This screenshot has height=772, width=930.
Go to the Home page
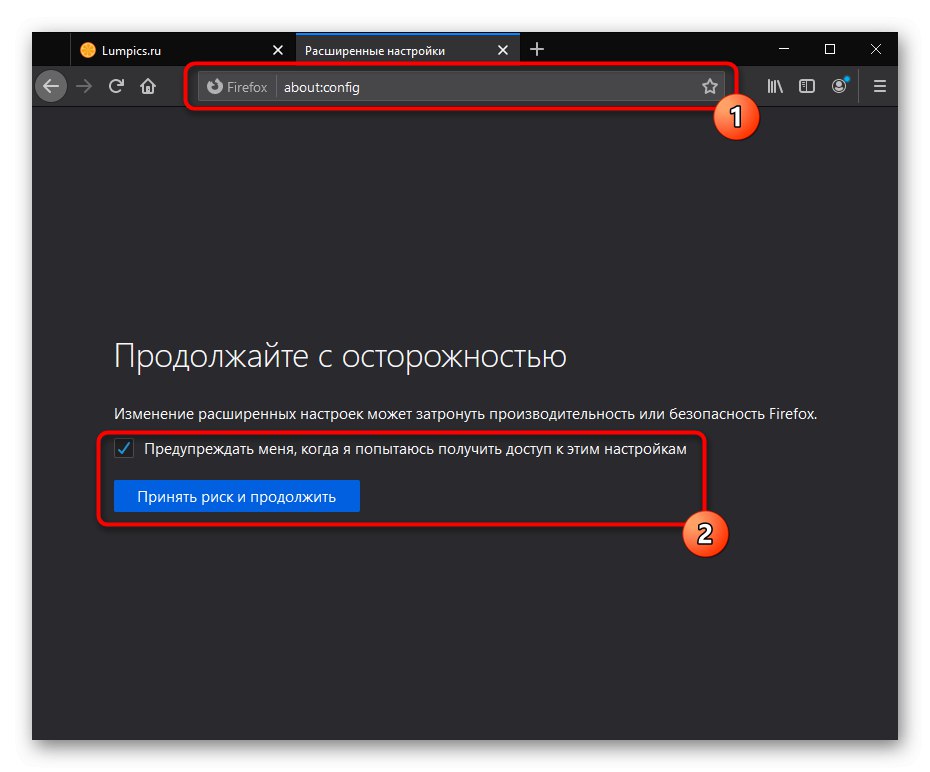[x=148, y=86]
